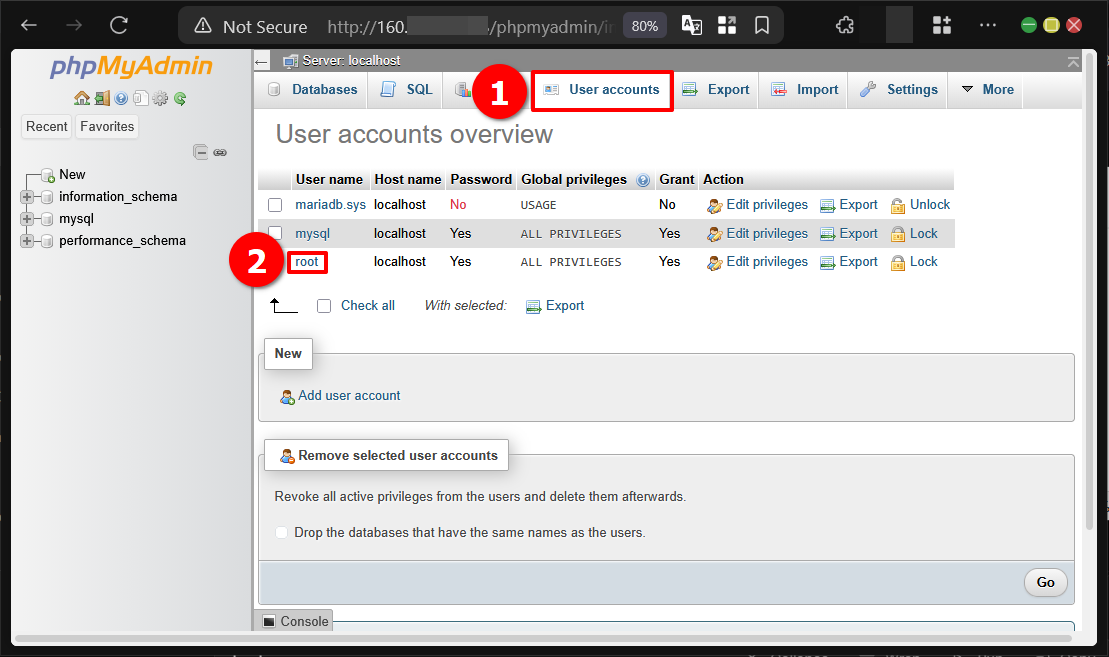Lock the mysql user account
This screenshot has height=657, width=1109.
pos(923,233)
